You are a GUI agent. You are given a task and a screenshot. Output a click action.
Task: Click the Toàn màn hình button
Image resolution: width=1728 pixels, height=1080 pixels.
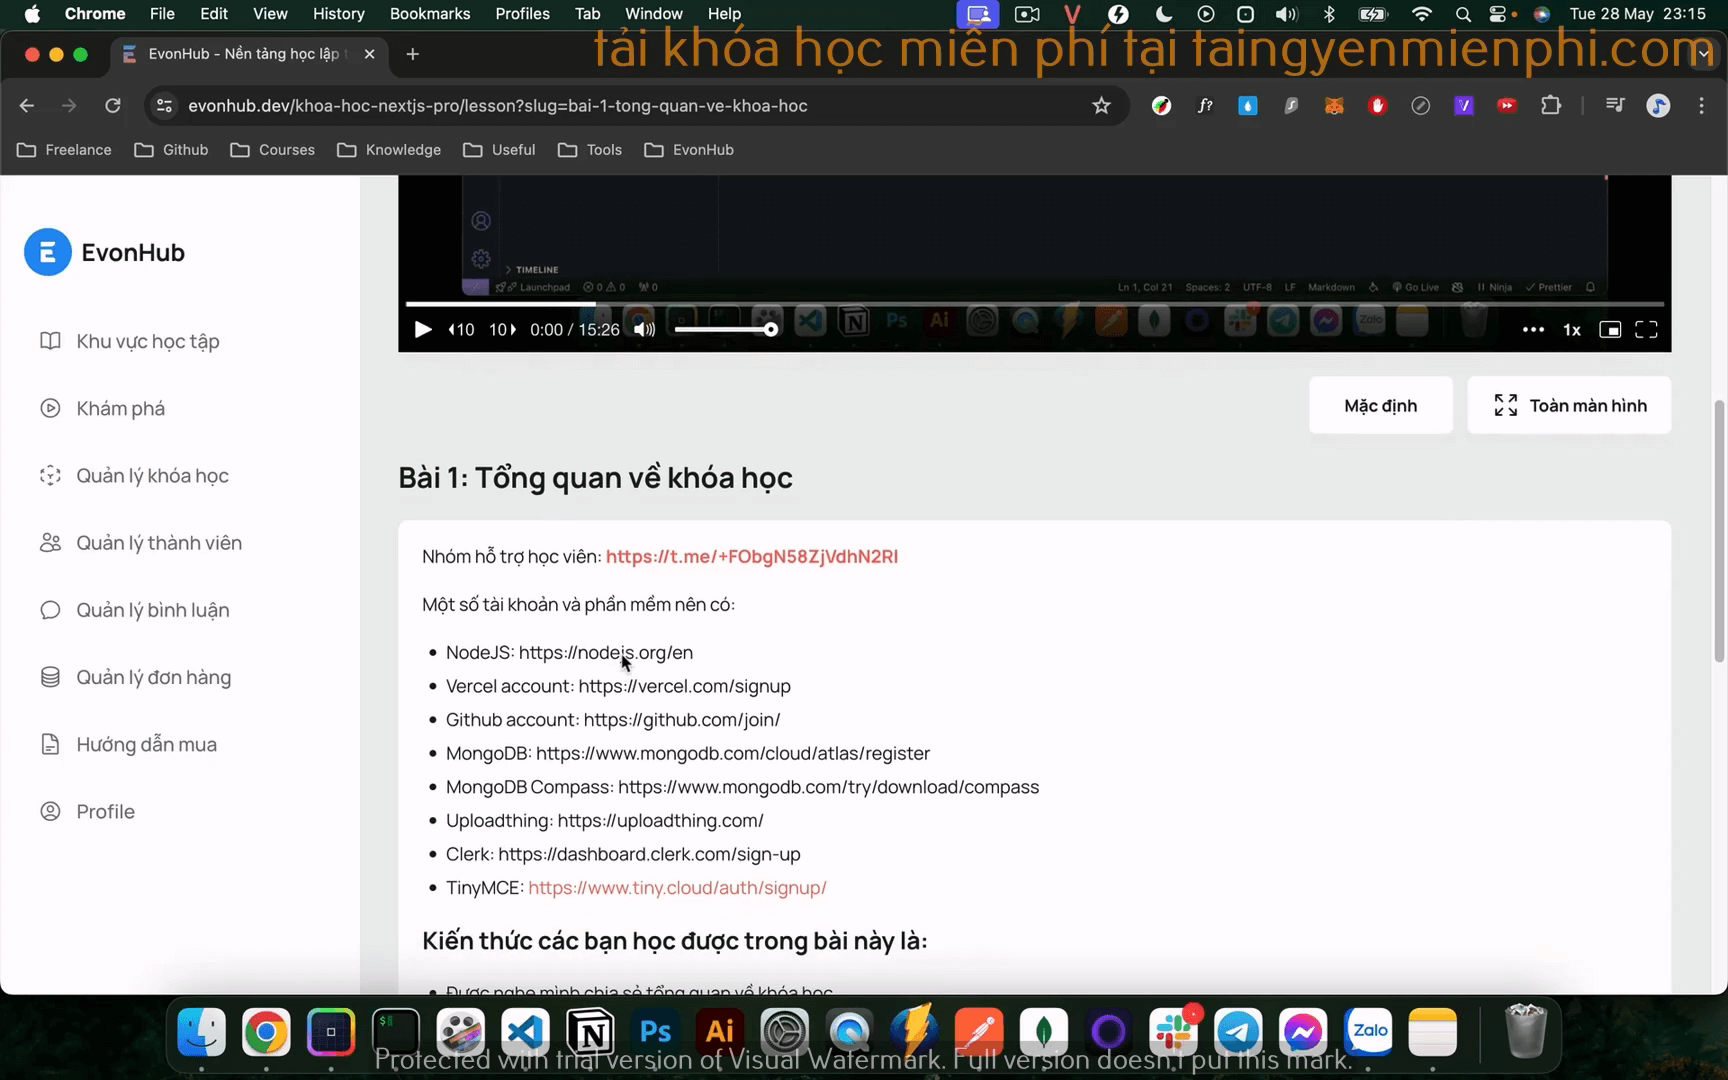(1569, 405)
